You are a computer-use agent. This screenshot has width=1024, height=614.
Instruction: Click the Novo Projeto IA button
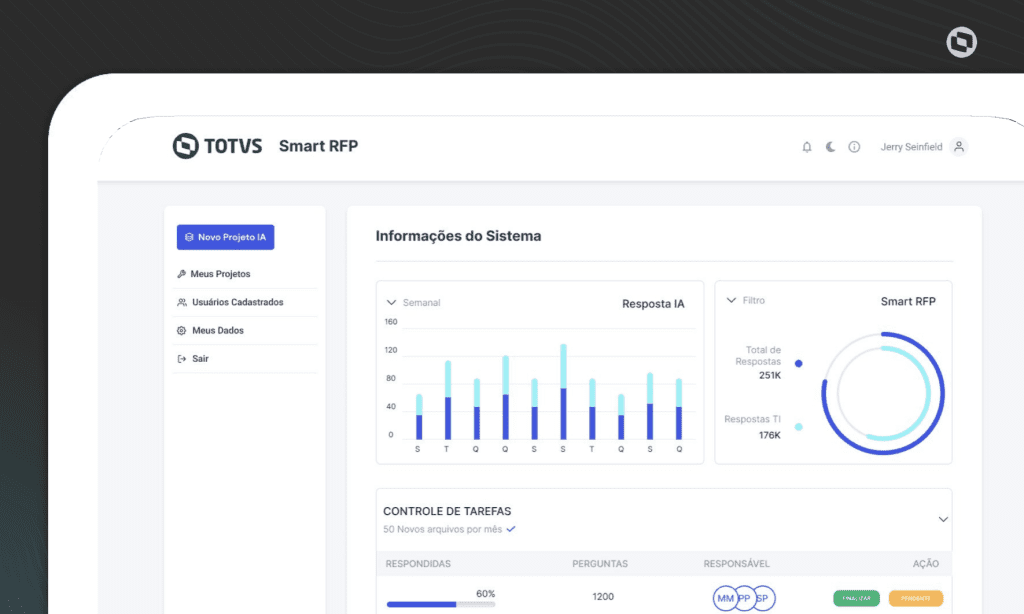coord(225,237)
